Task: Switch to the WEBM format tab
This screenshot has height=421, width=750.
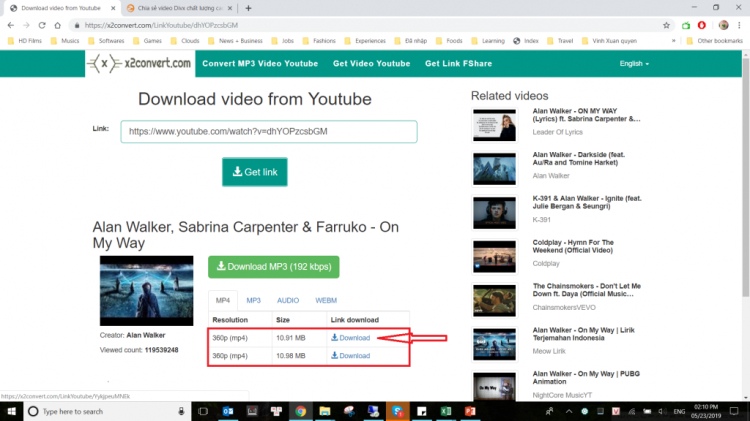Action: [x=326, y=300]
